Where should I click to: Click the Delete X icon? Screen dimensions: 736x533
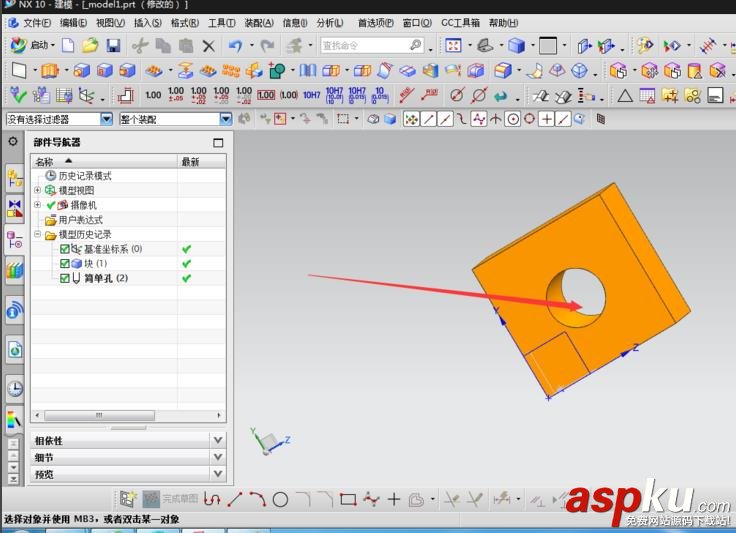pyautogui.click(x=208, y=46)
